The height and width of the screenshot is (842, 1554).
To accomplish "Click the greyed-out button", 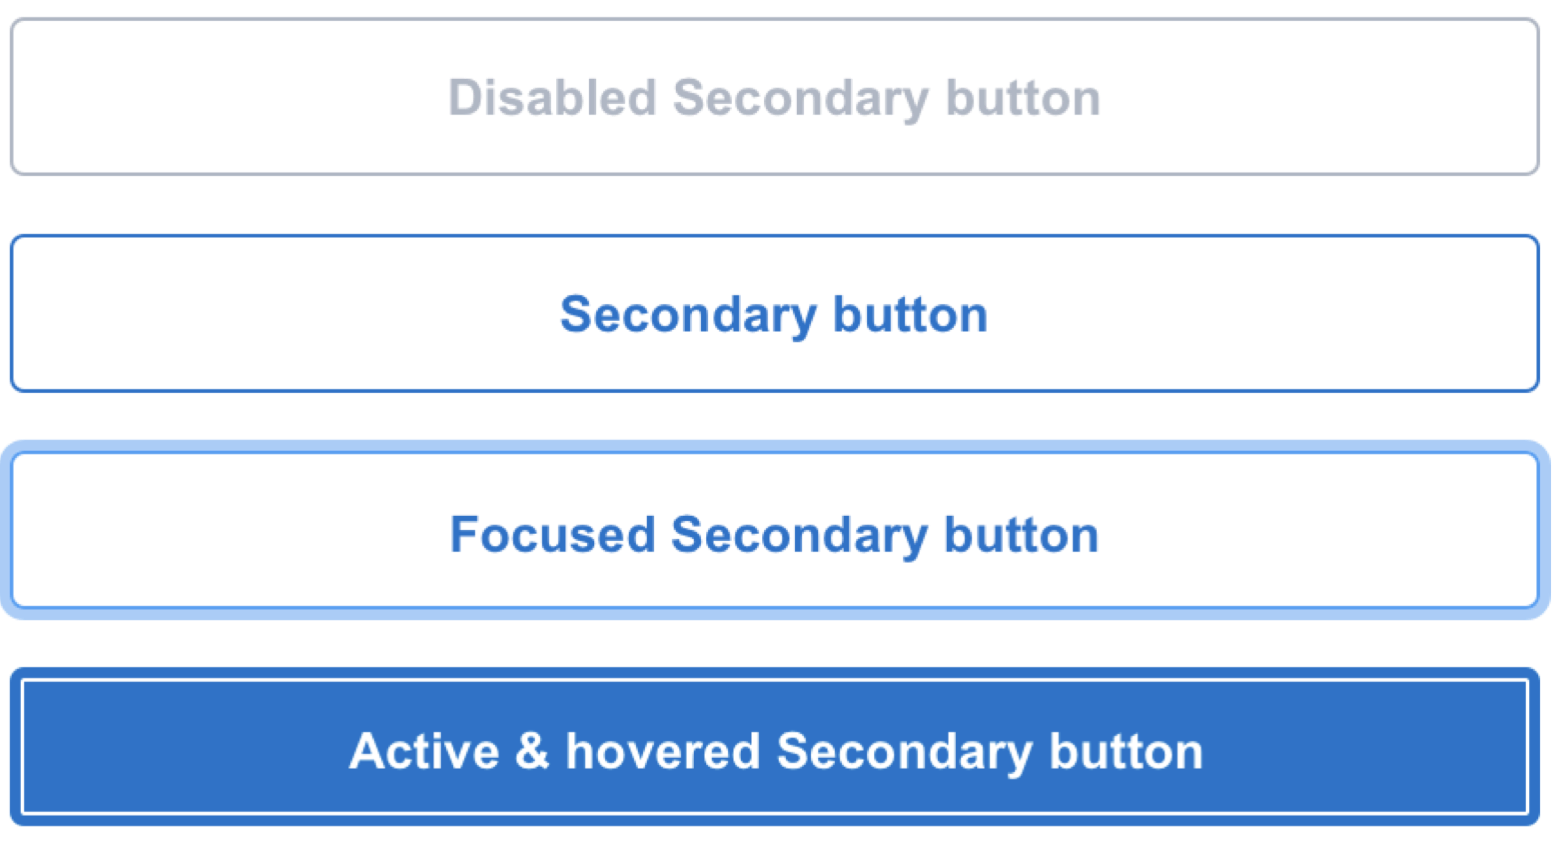I will coord(774,97).
